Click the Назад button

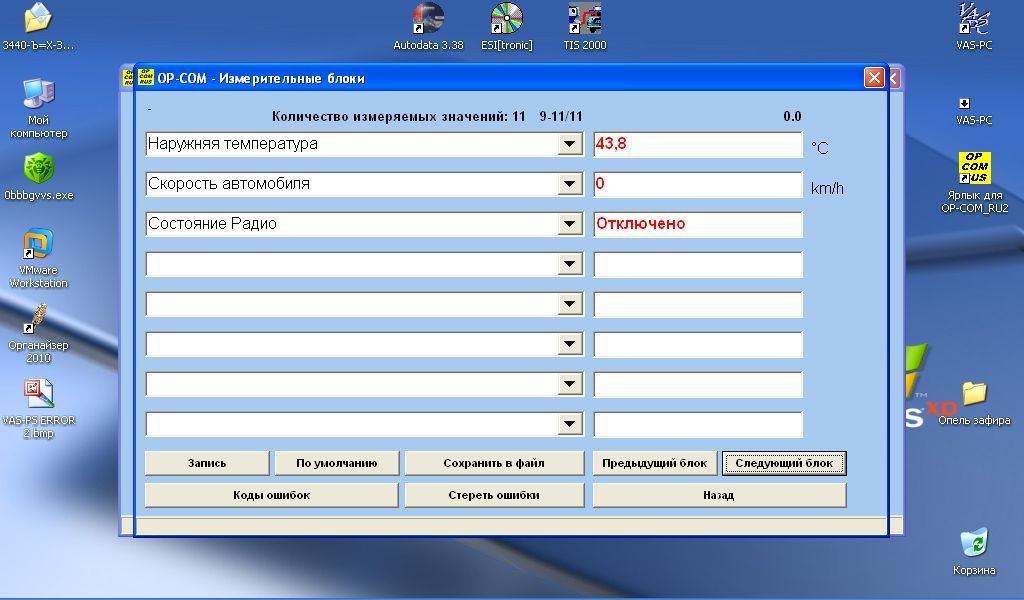pyautogui.click(x=719, y=495)
